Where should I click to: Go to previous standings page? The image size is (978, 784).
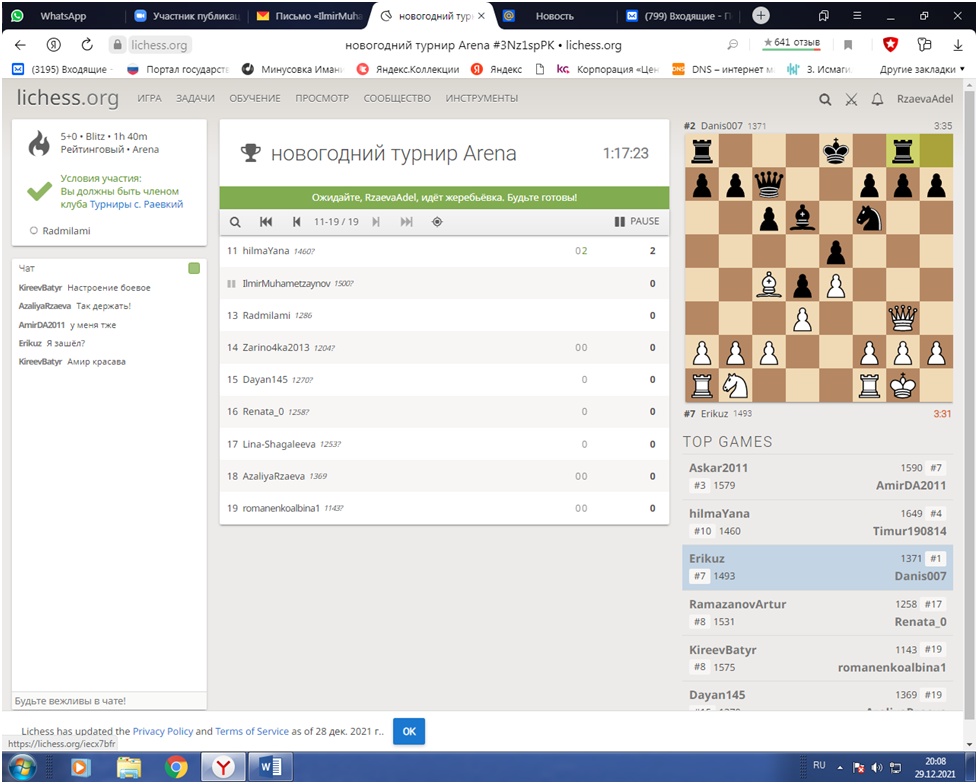click(x=297, y=222)
